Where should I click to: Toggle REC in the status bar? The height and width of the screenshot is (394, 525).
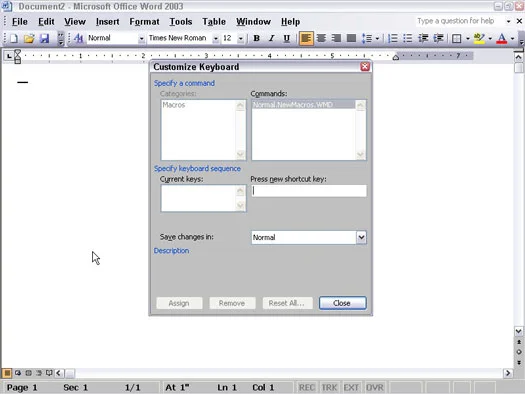click(307, 388)
